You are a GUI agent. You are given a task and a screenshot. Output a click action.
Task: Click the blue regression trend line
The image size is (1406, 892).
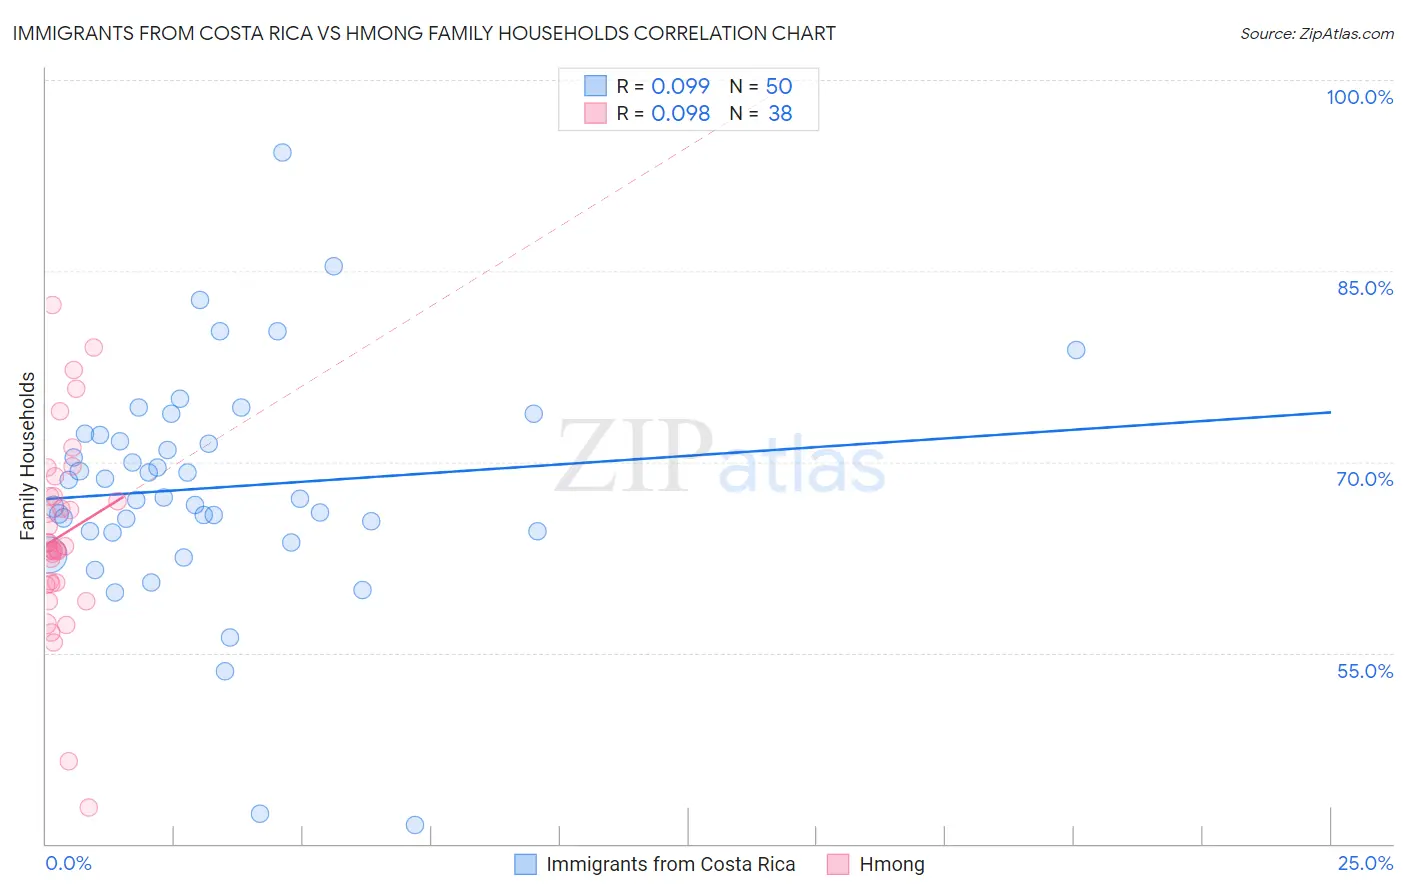click(688, 455)
